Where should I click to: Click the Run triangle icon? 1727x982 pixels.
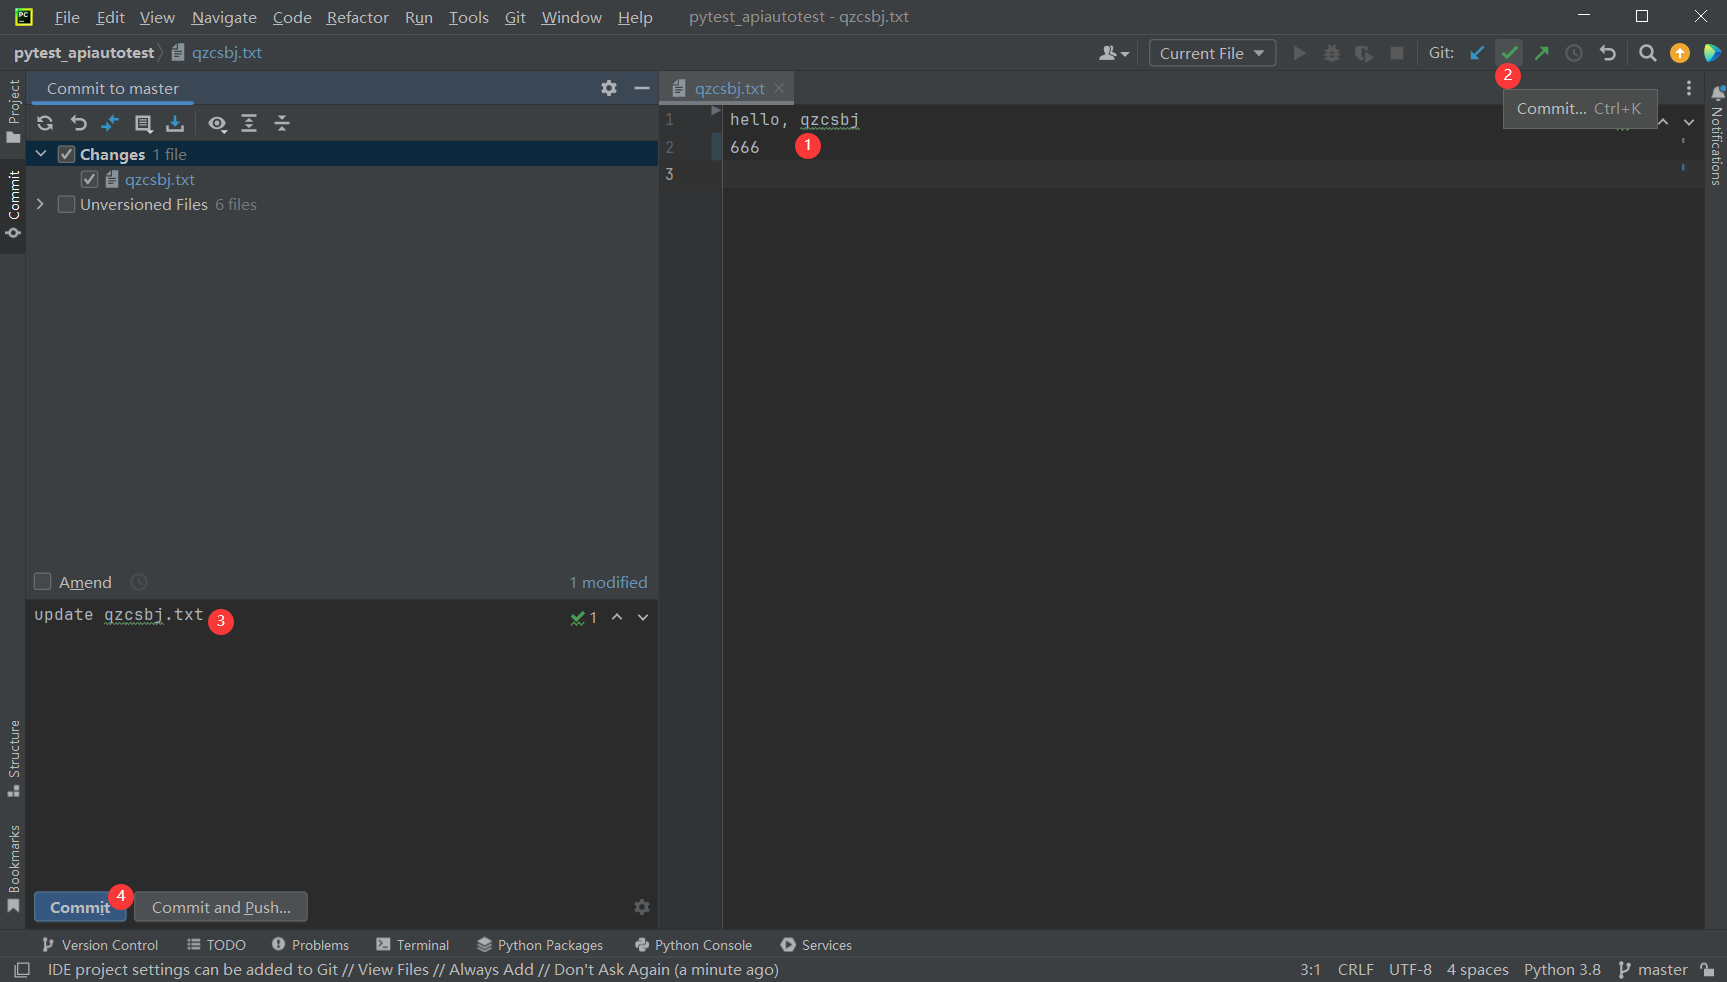pos(1300,53)
